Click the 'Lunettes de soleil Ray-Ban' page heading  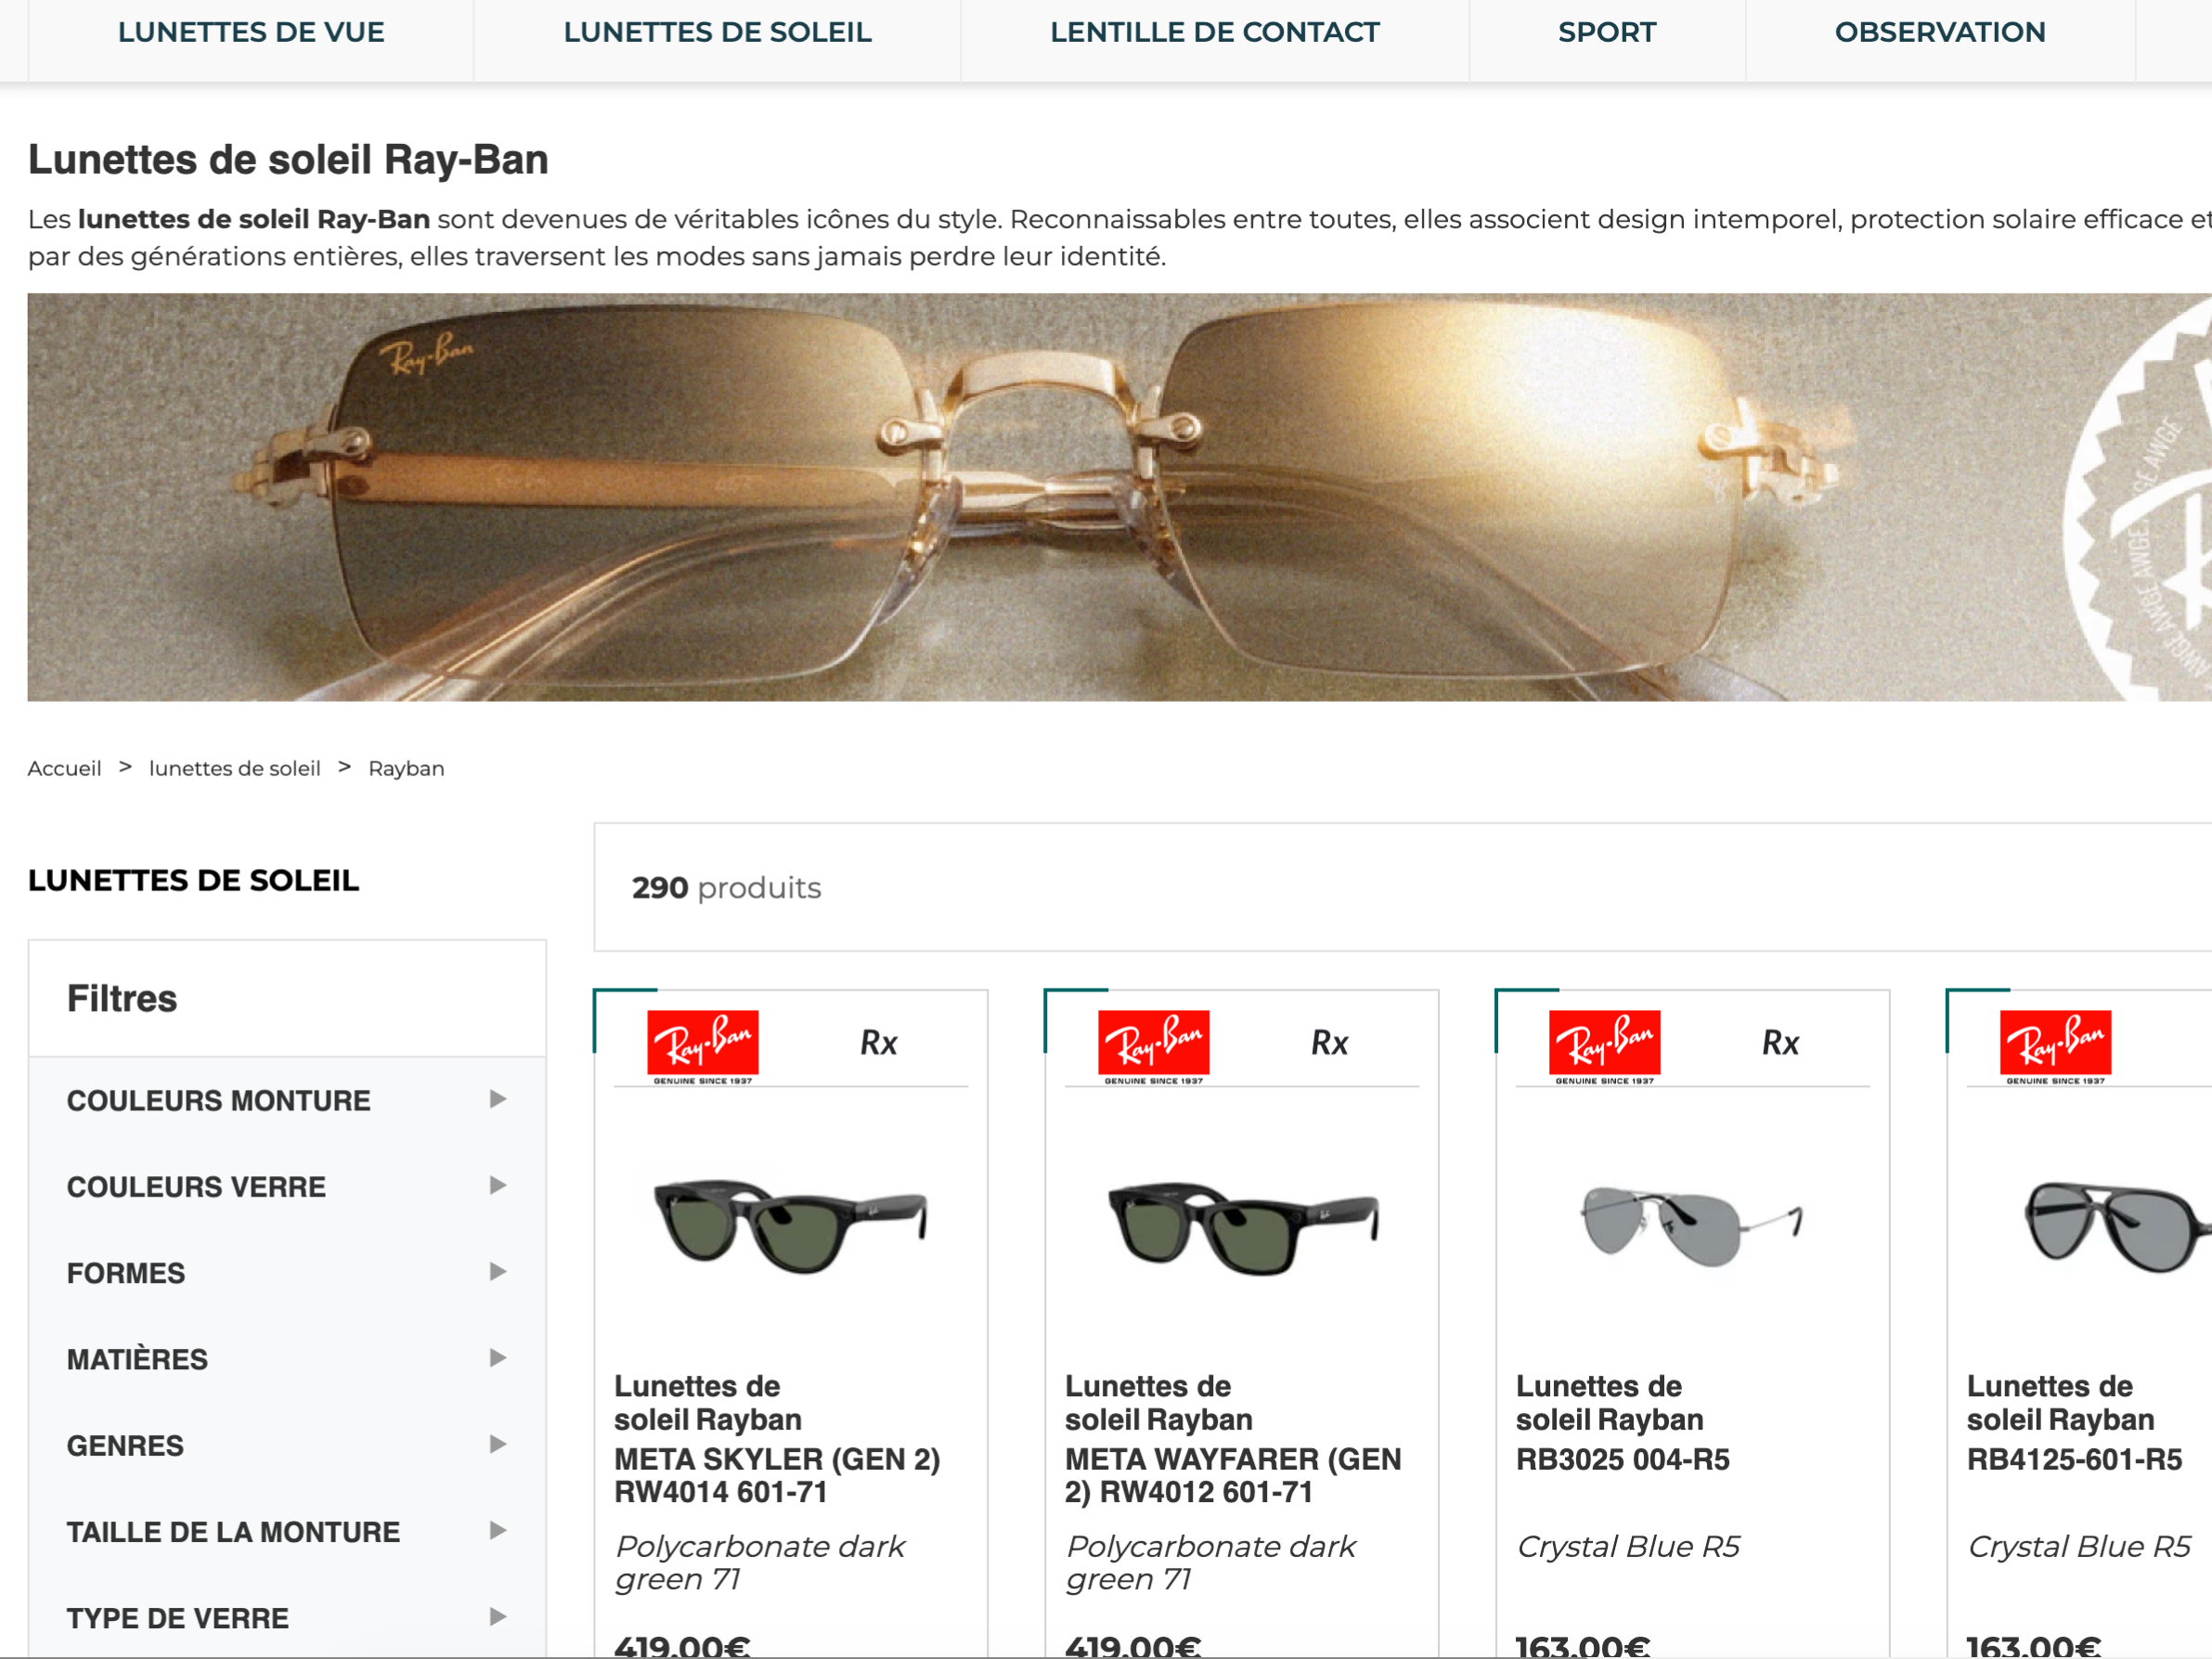[x=288, y=159]
